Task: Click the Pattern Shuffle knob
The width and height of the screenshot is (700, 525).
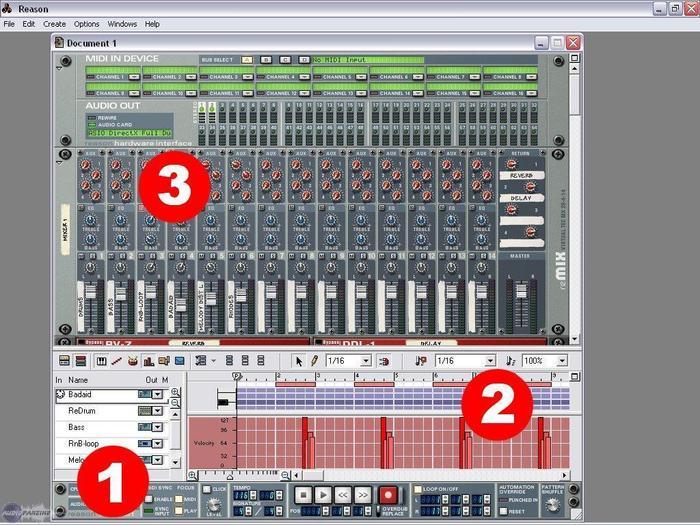Action: click(x=553, y=505)
